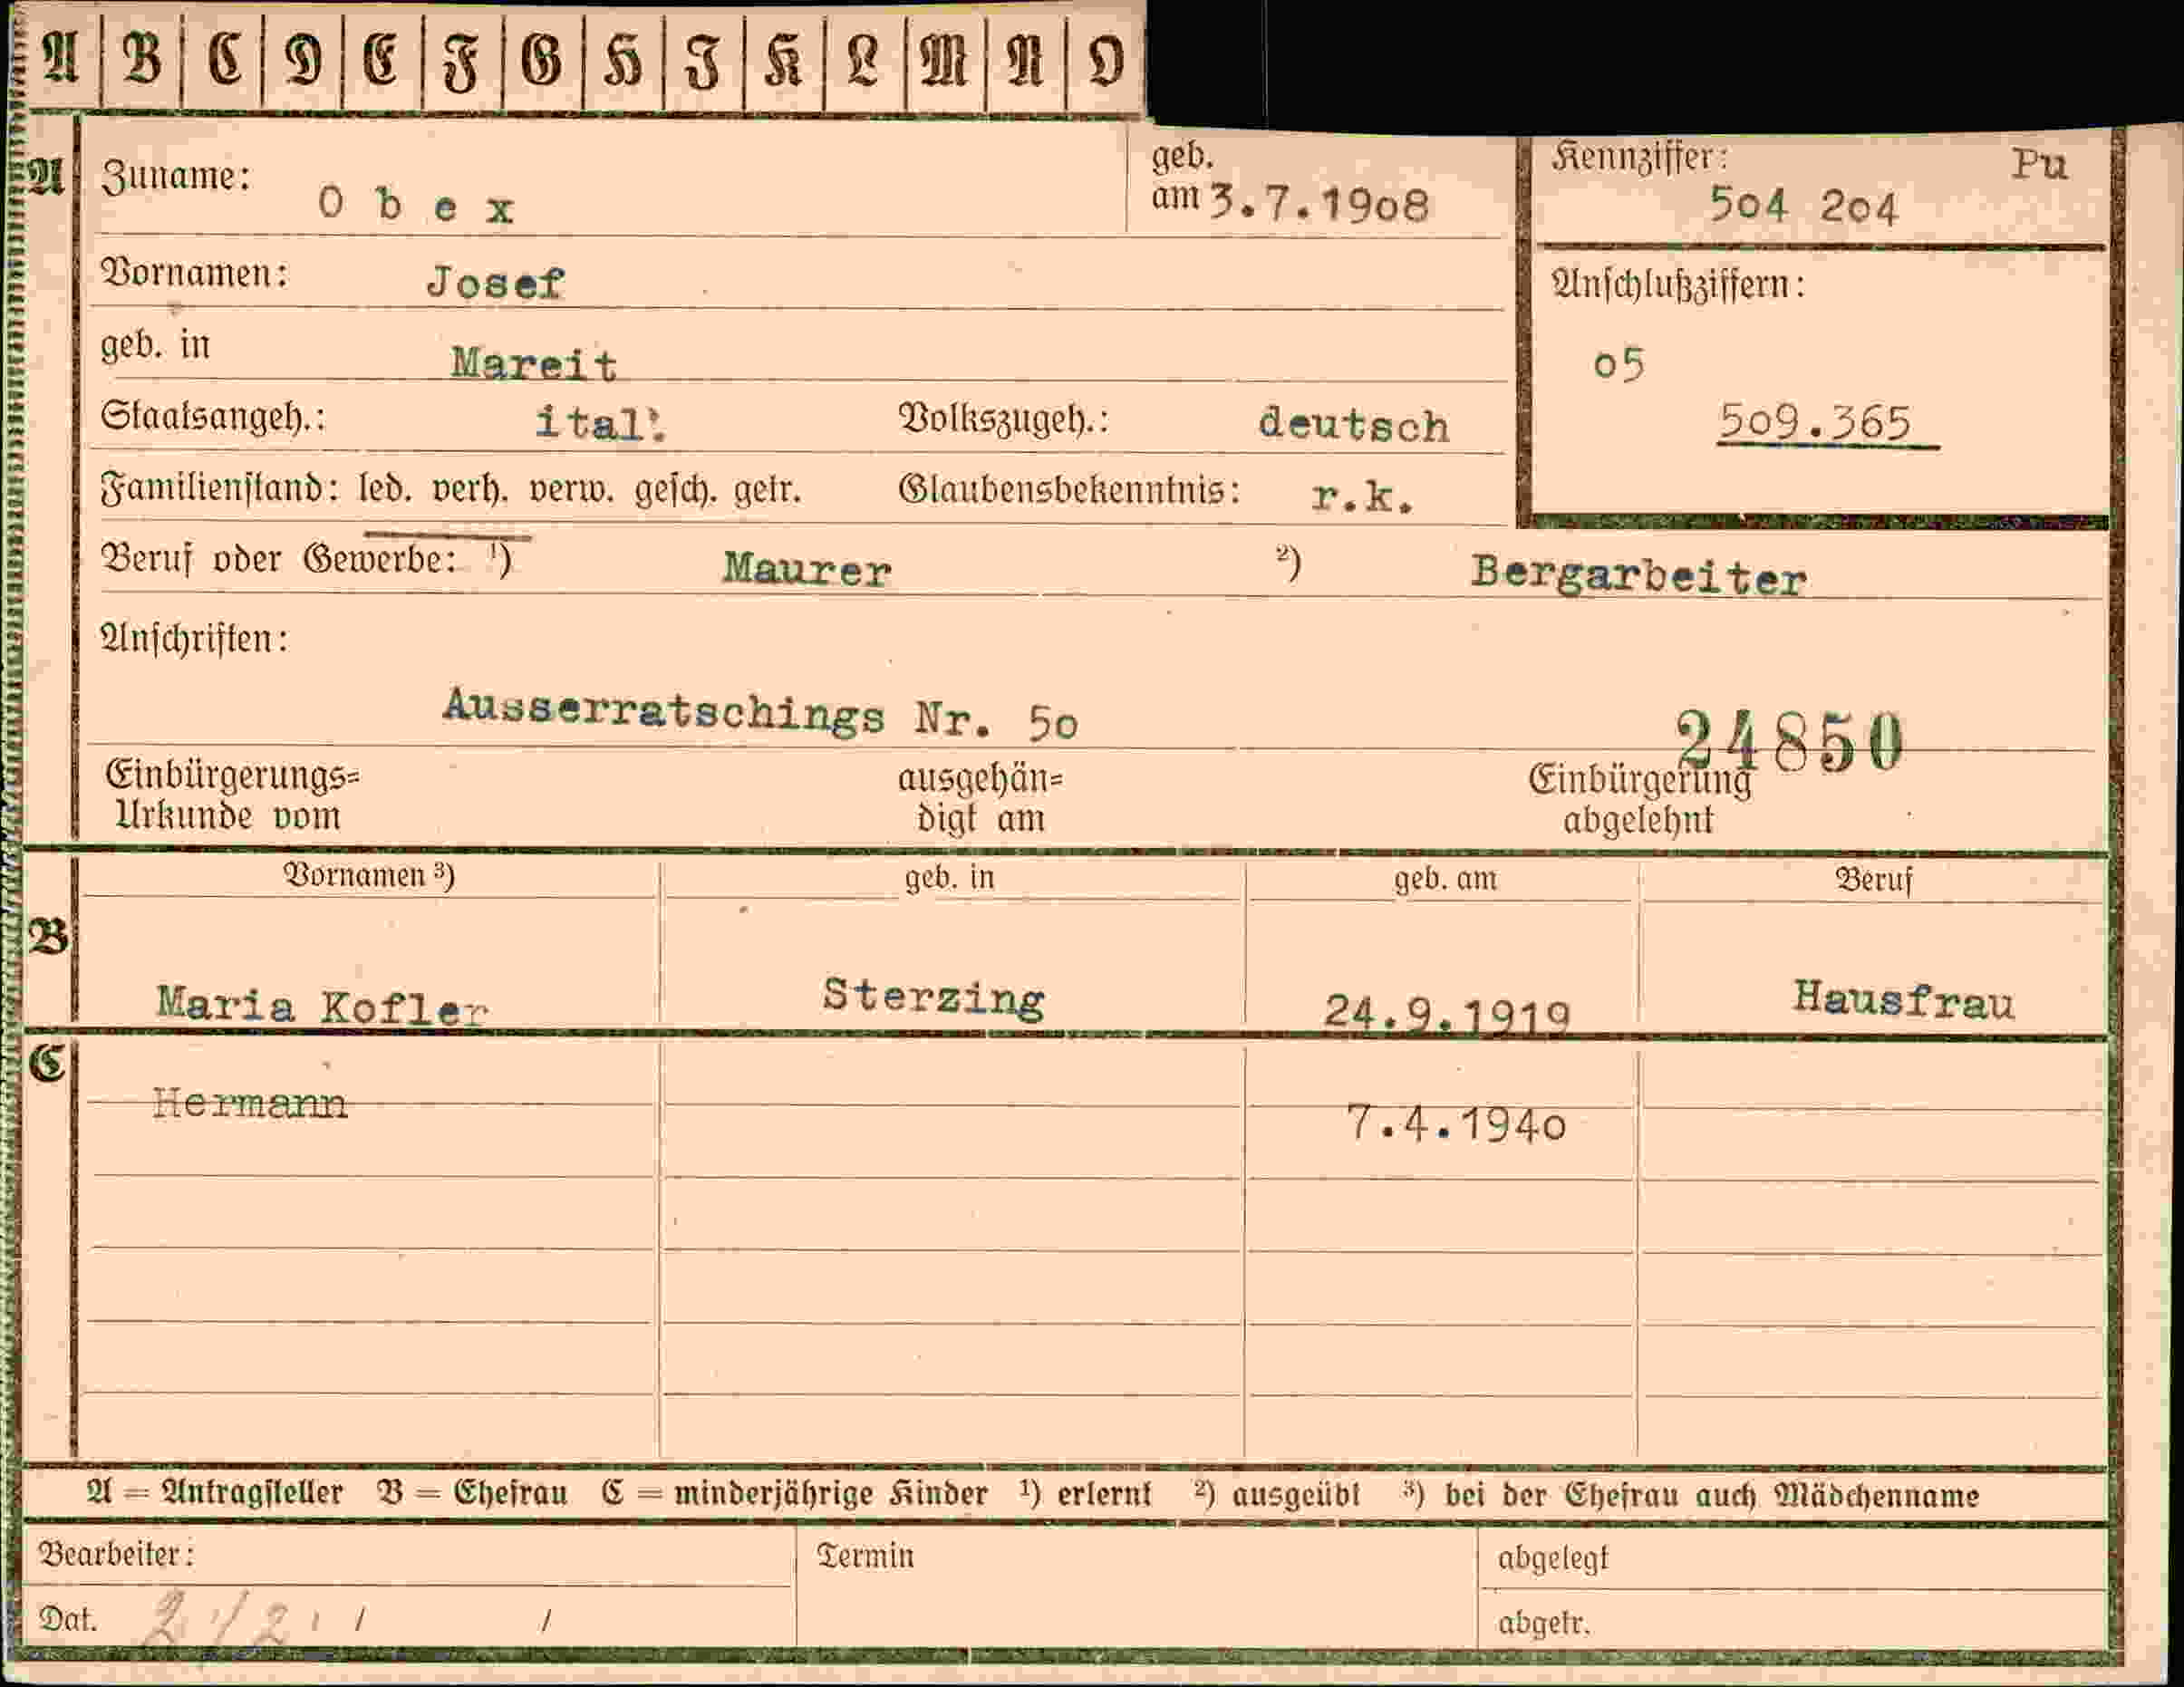2184x1687 pixels.
Task: Click the marked marital status "verh."
Action: click(470, 490)
